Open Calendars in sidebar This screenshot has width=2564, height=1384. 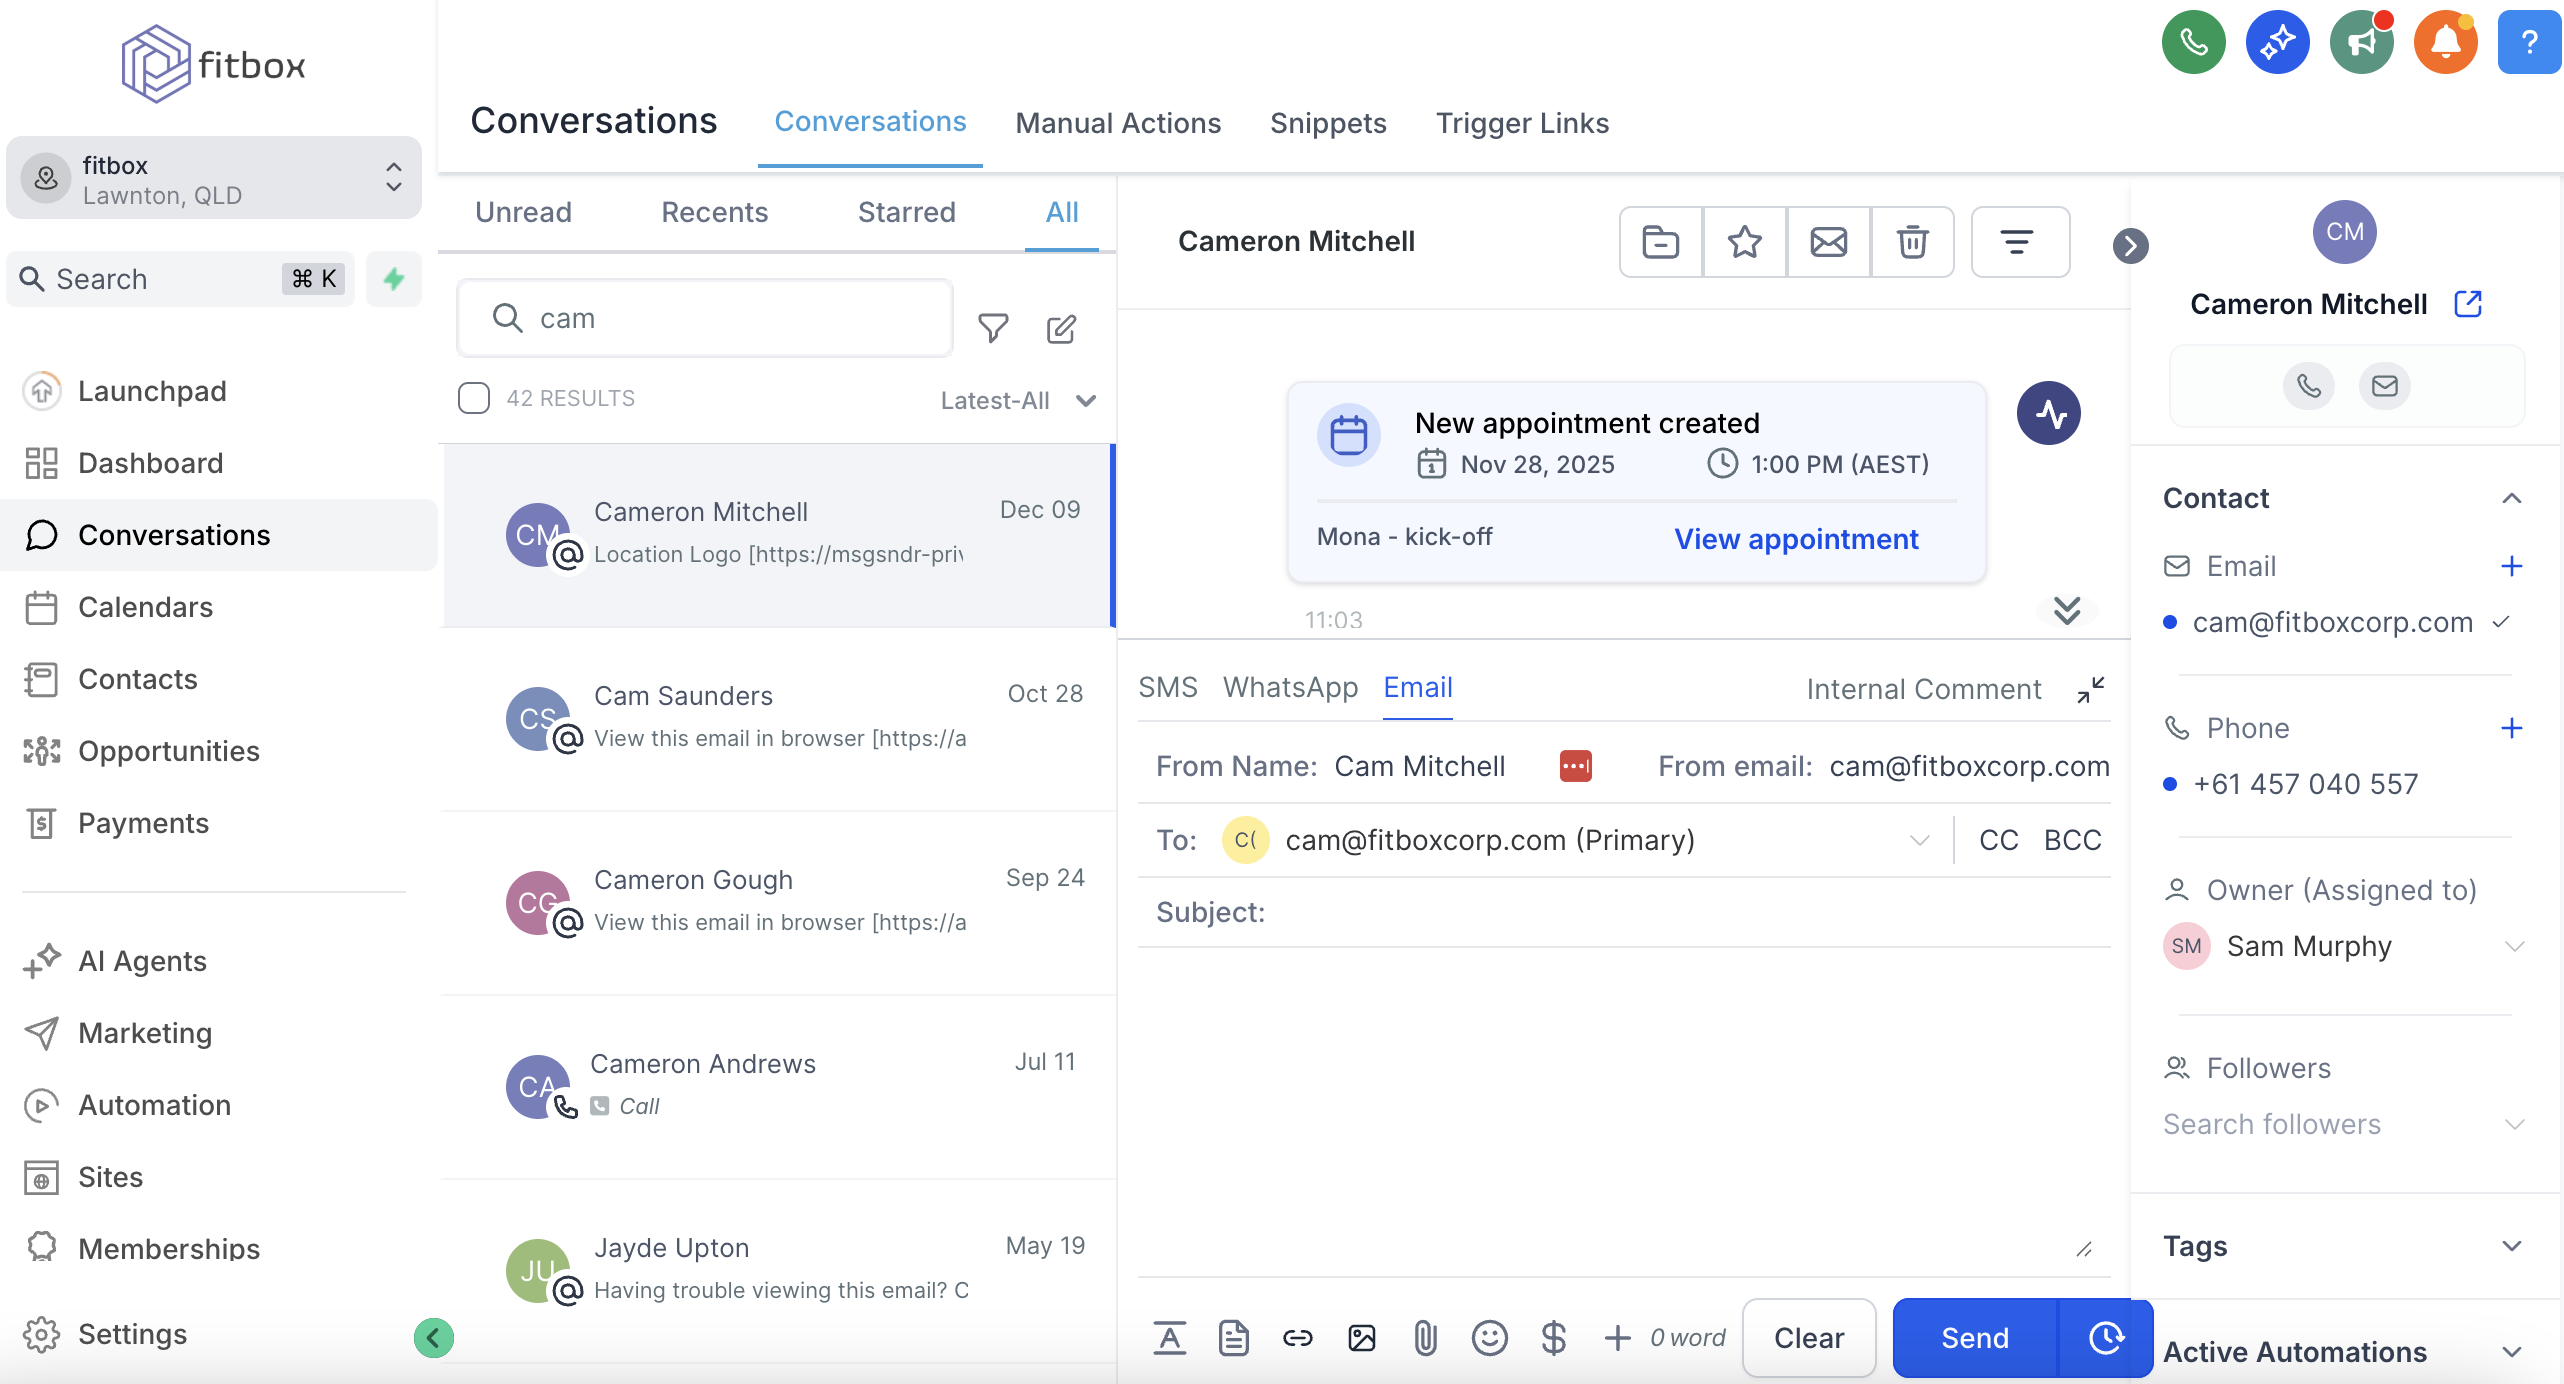[218, 607]
